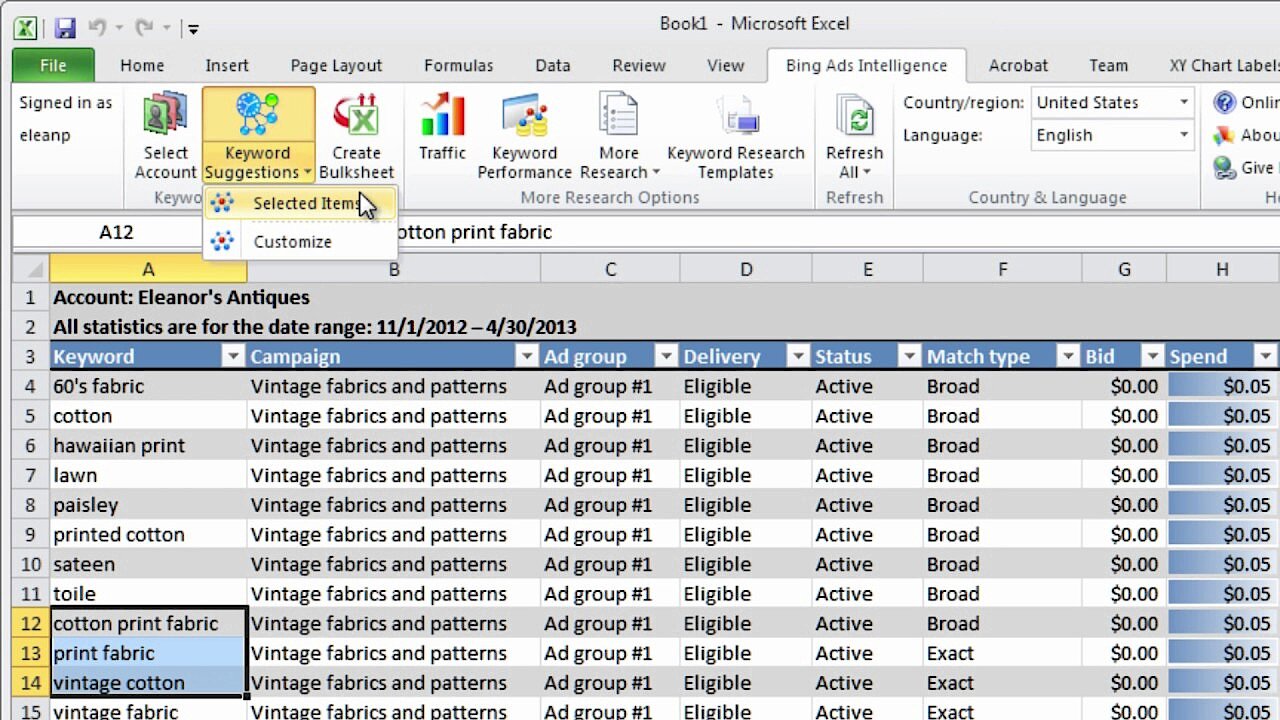The height and width of the screenshot is (720, 1280).
Task: Switch to the Data tab
Action: click(x=552, y=65)
